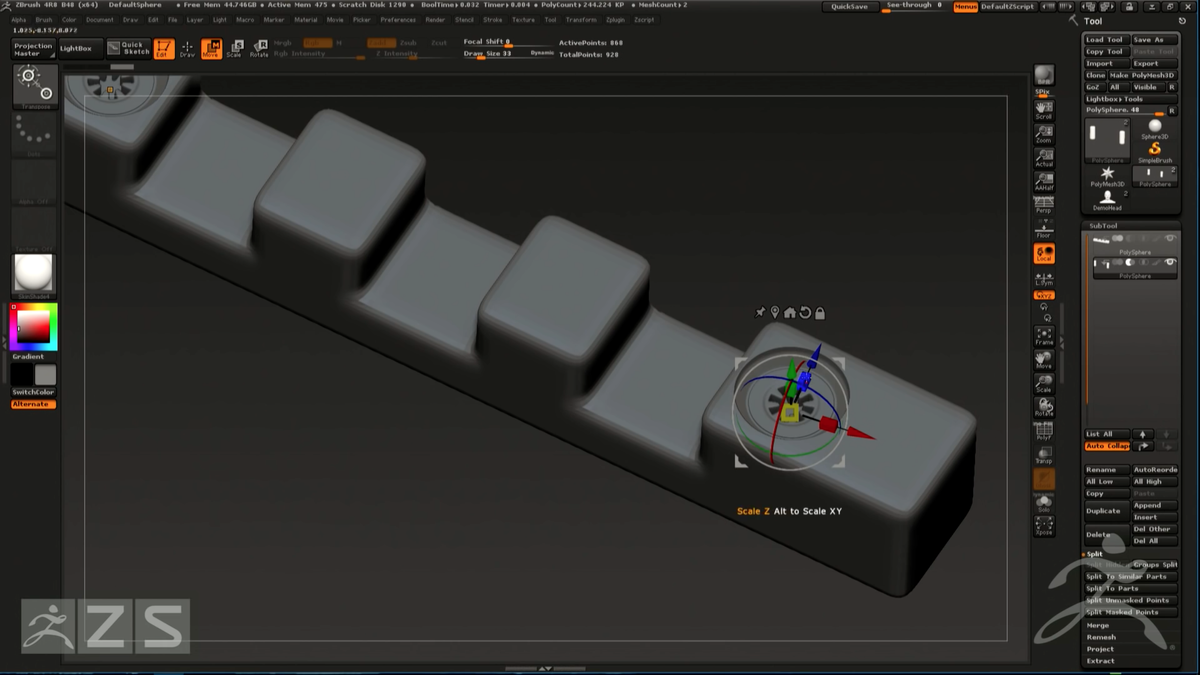The height and width of the screenshot is (675, 1200).
Task: Open the Tool menu in the menu bar
Action: 549,18
